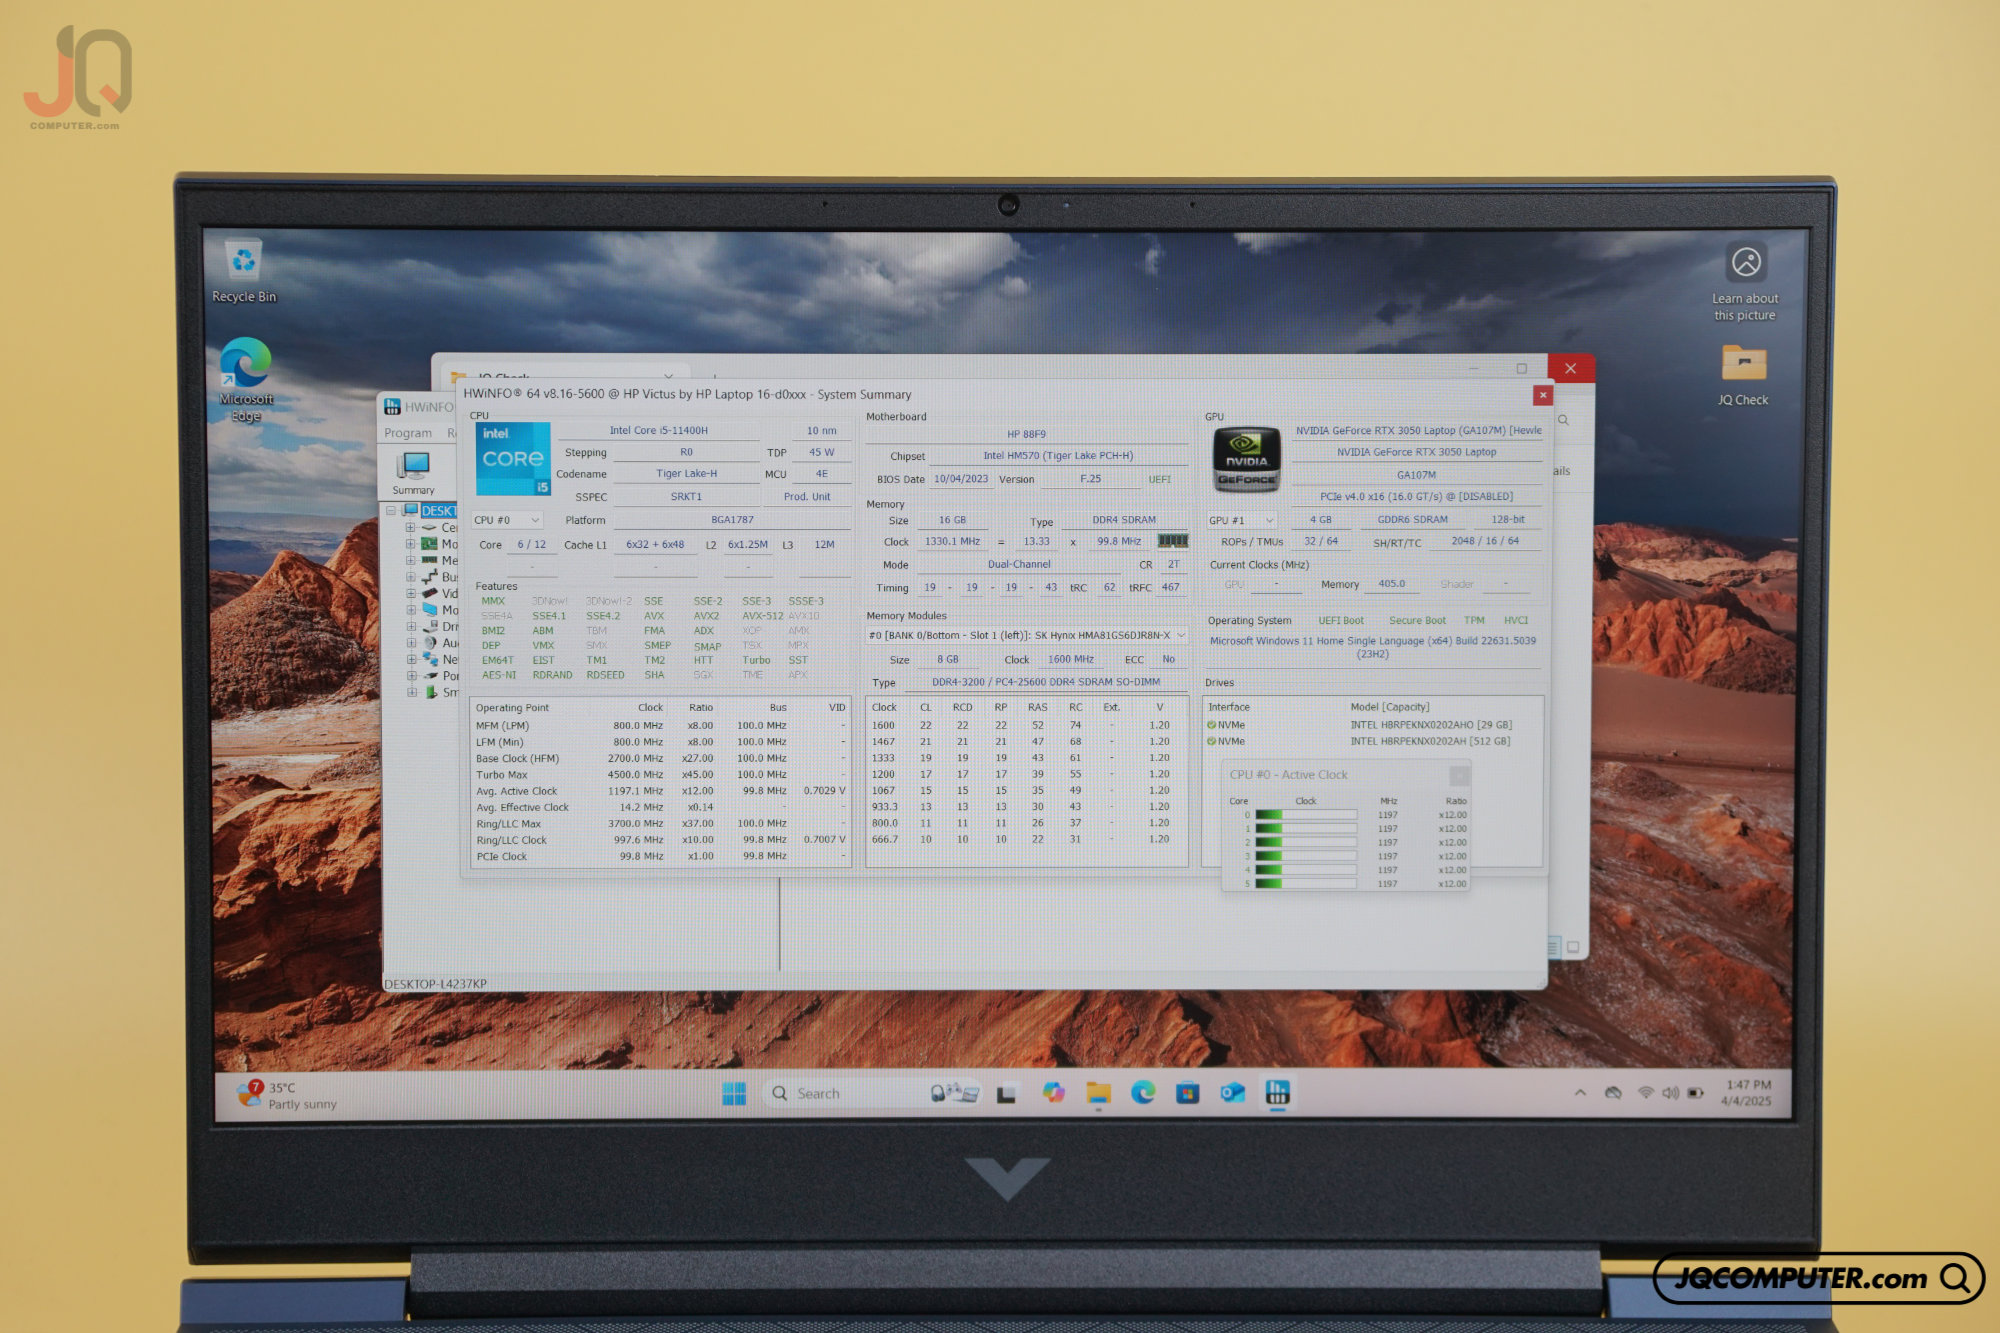Open File Explorer from taskbar
This screenshot has width=2000, height=1333.
pyautogui.click(x=1098, y=1093)
